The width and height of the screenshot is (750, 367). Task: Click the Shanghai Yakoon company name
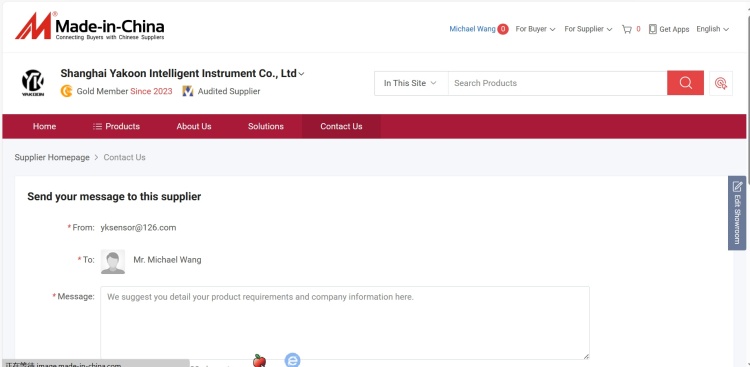178,74
